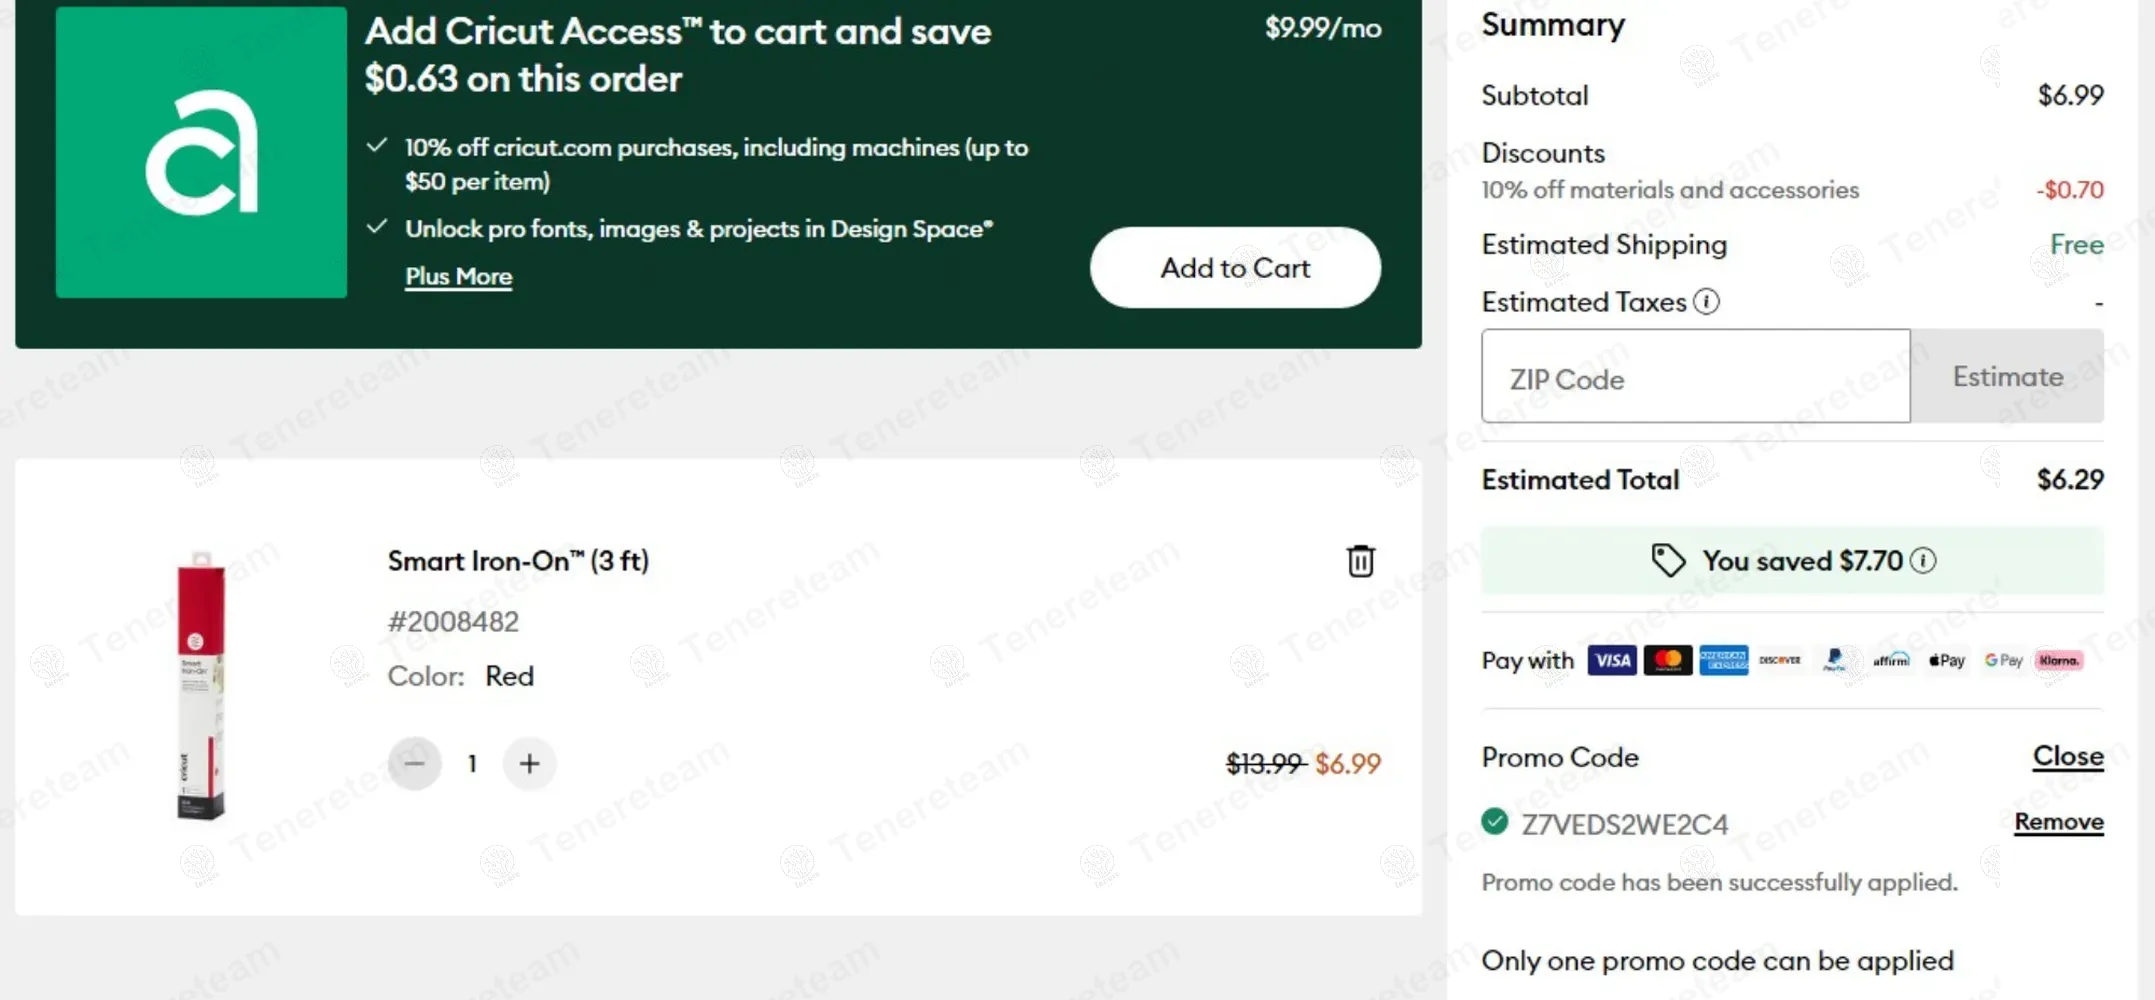Viewport: 2155px width, 1000px height.
Task: Focus the ZIP Code input field
Action: pos(1695,377)
